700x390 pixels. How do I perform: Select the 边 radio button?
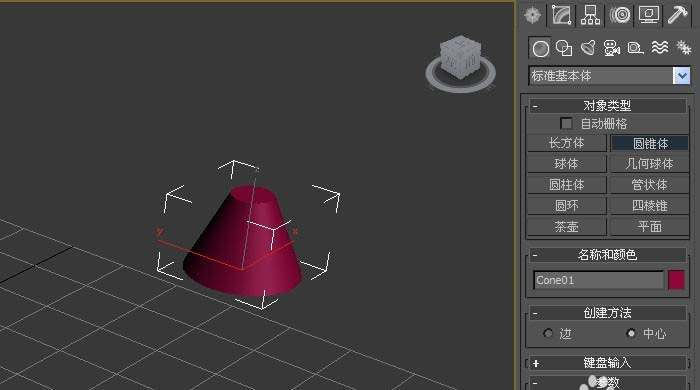tap(548, 333)
